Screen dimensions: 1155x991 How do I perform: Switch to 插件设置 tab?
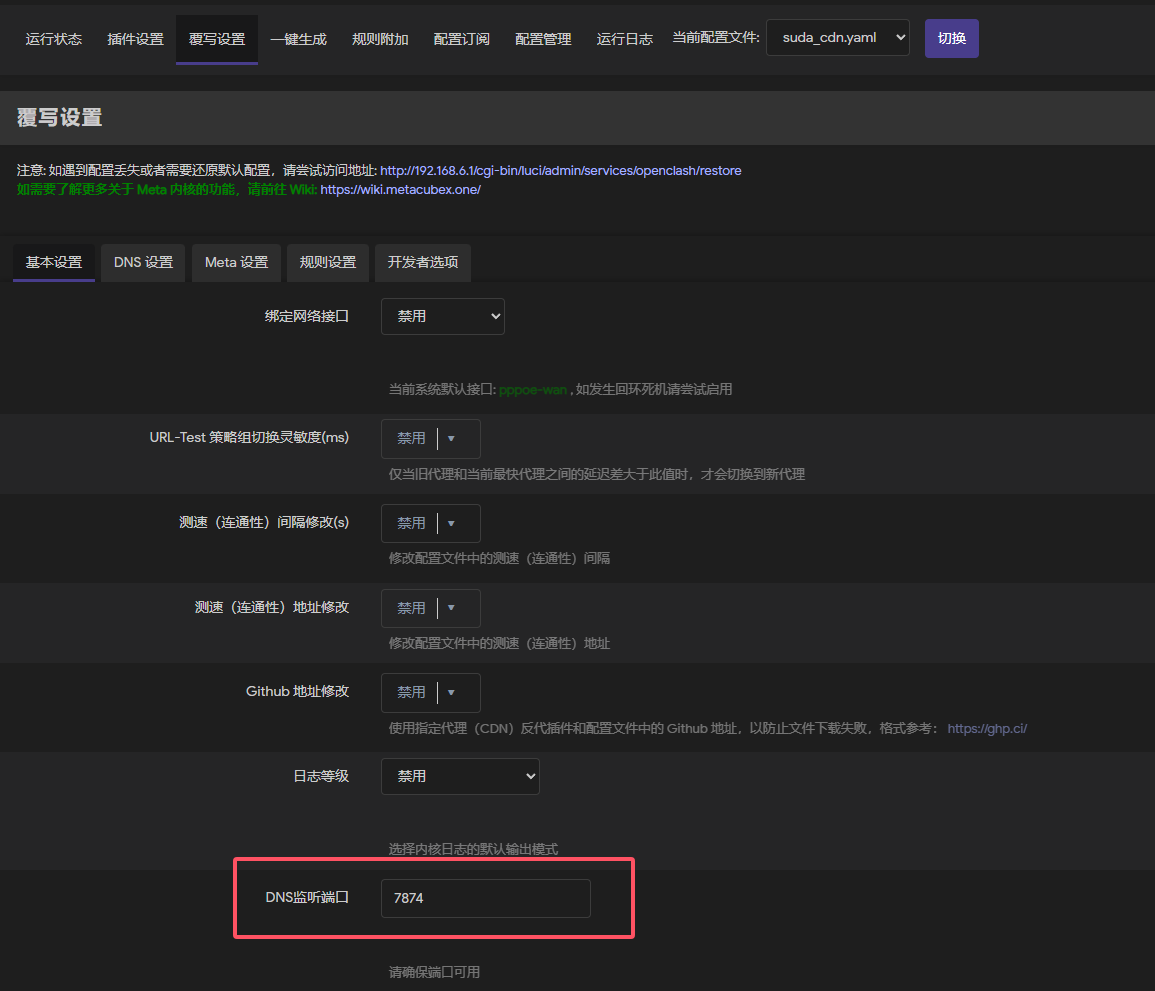pyautogui.click(x=135, y=39)
